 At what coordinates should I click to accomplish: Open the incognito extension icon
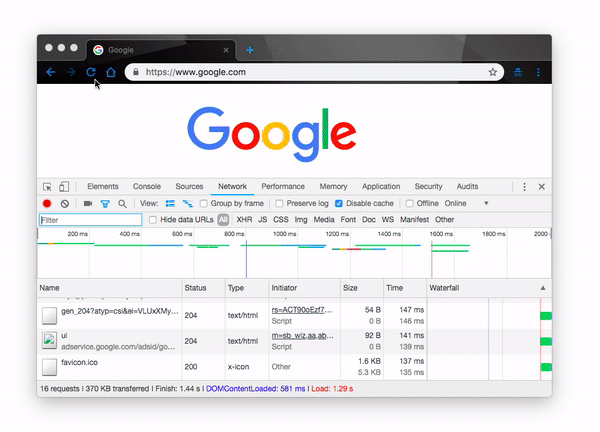point(518,72)
